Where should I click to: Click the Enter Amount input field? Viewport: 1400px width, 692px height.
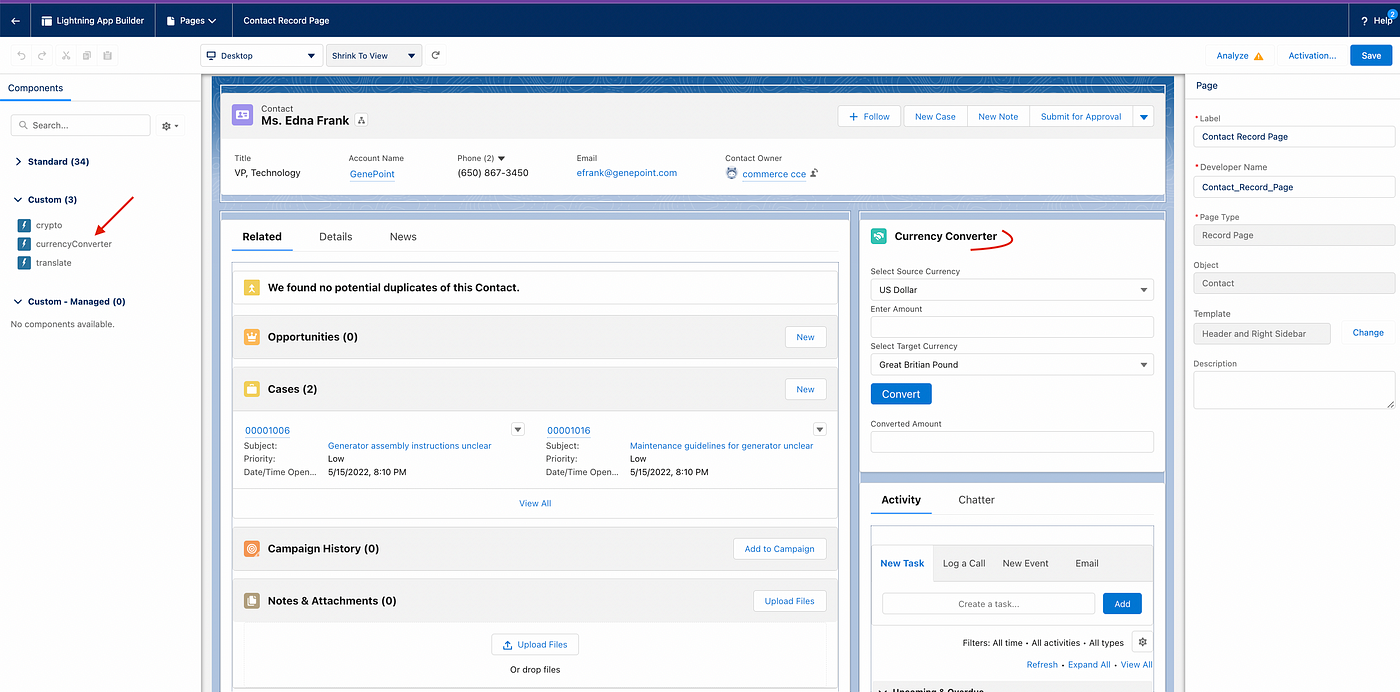coord(1012,327)
